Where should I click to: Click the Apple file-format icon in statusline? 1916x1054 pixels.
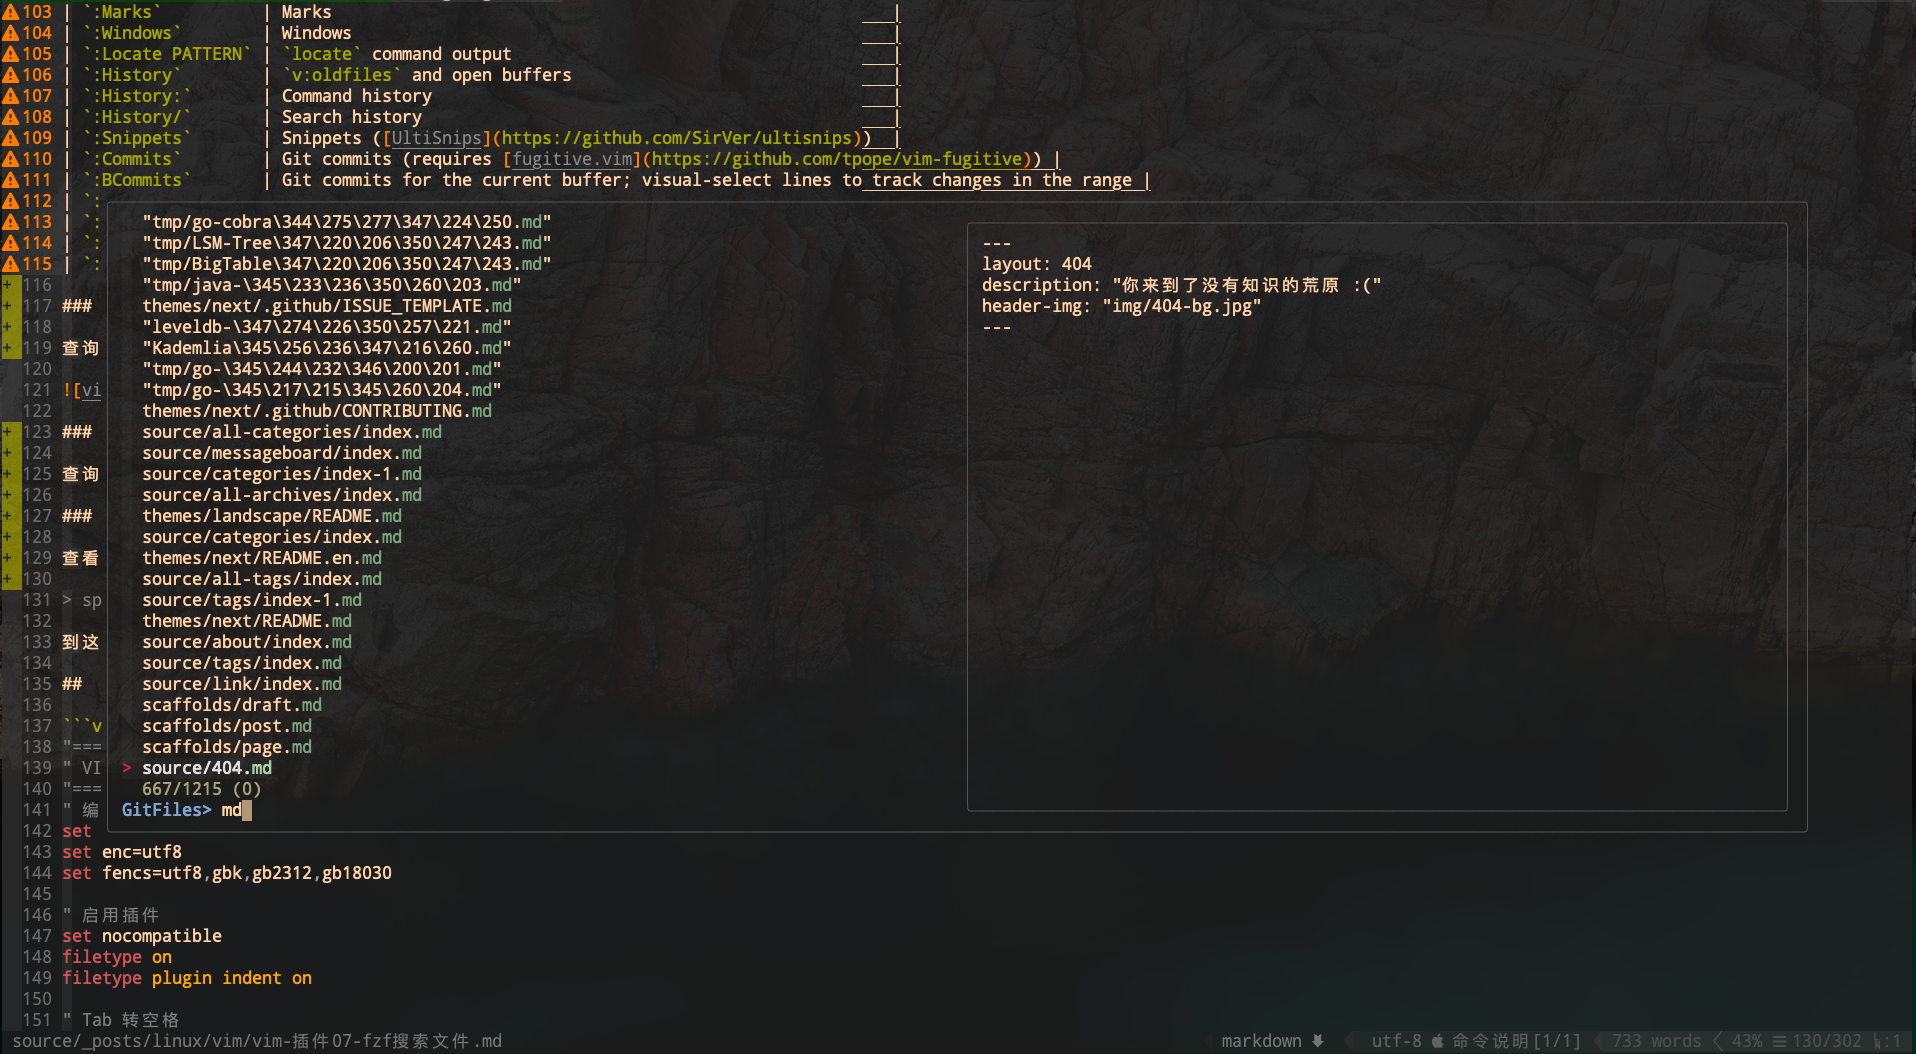(x=1438, y=1041)
